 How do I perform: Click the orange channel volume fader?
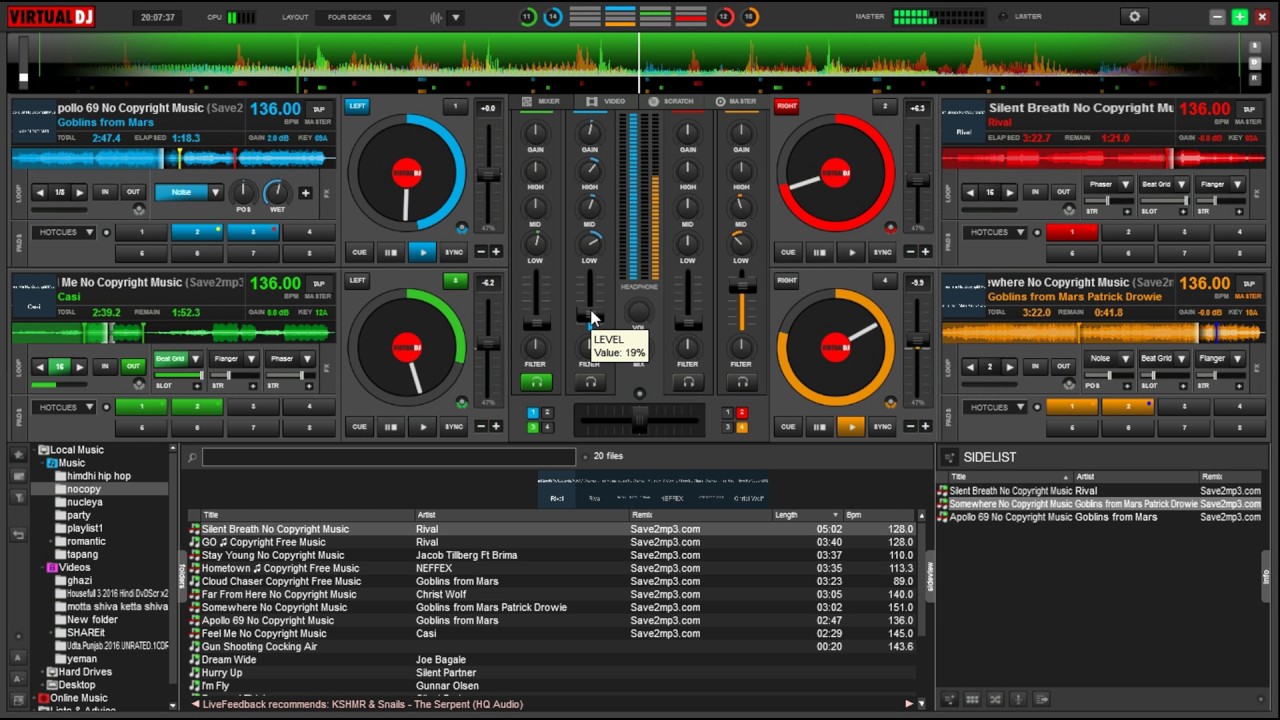(741, 288)
